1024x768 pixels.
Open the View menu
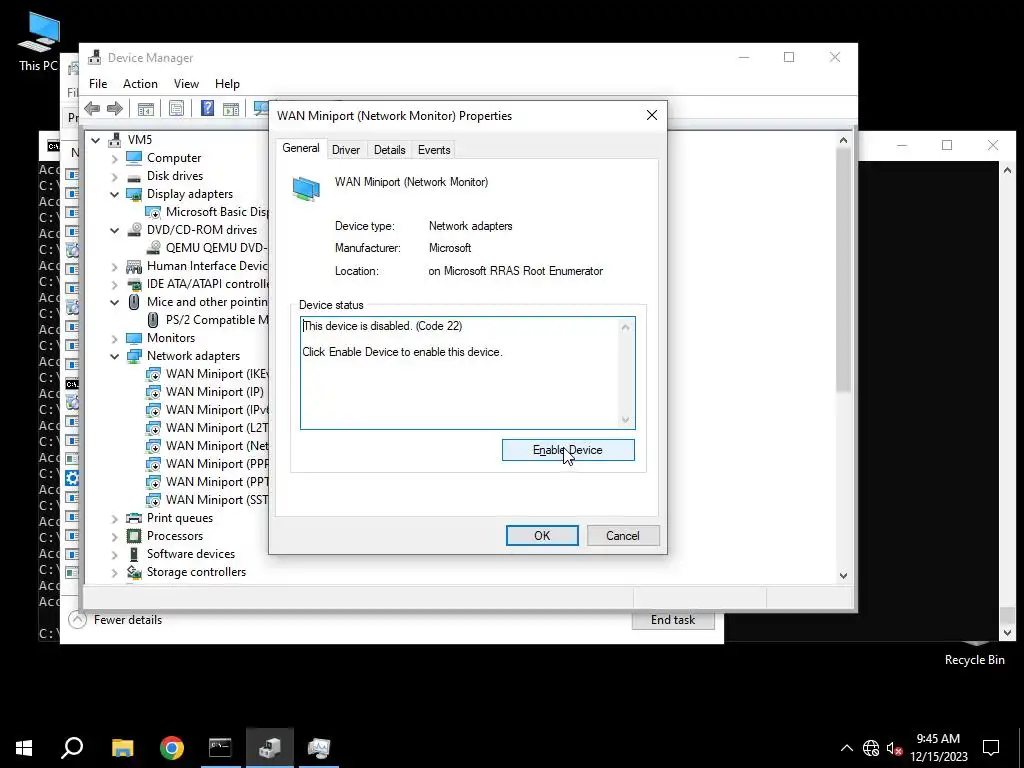tap(186, 84)
